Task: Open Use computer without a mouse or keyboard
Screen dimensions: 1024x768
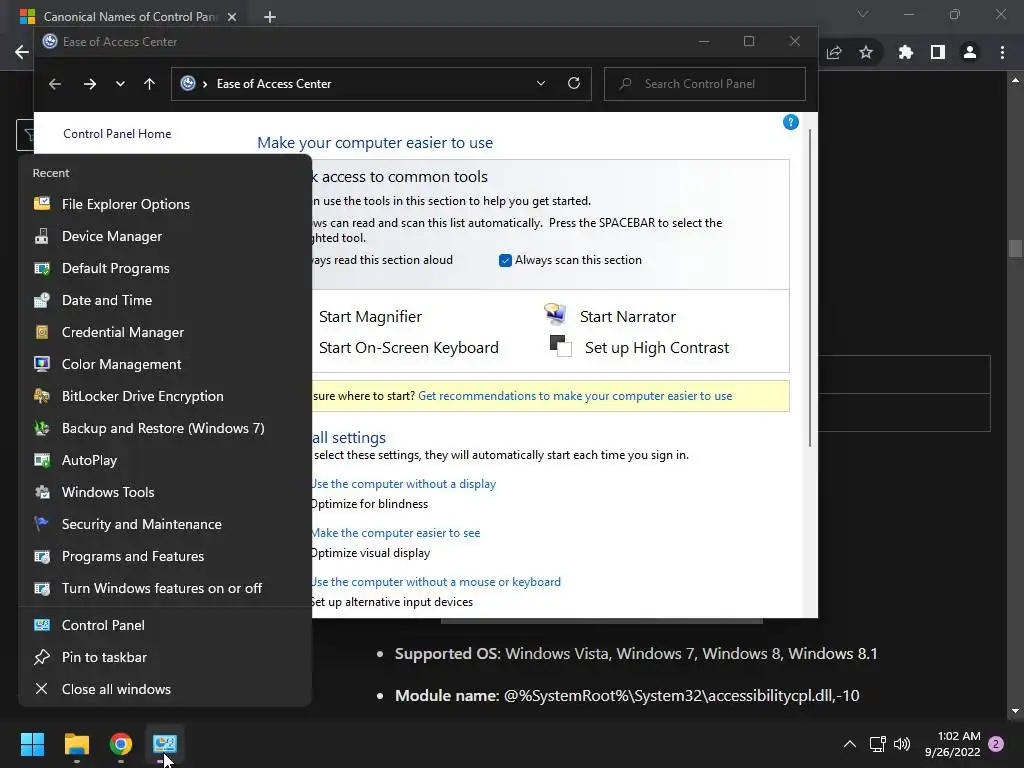Action: pos(436,582)
